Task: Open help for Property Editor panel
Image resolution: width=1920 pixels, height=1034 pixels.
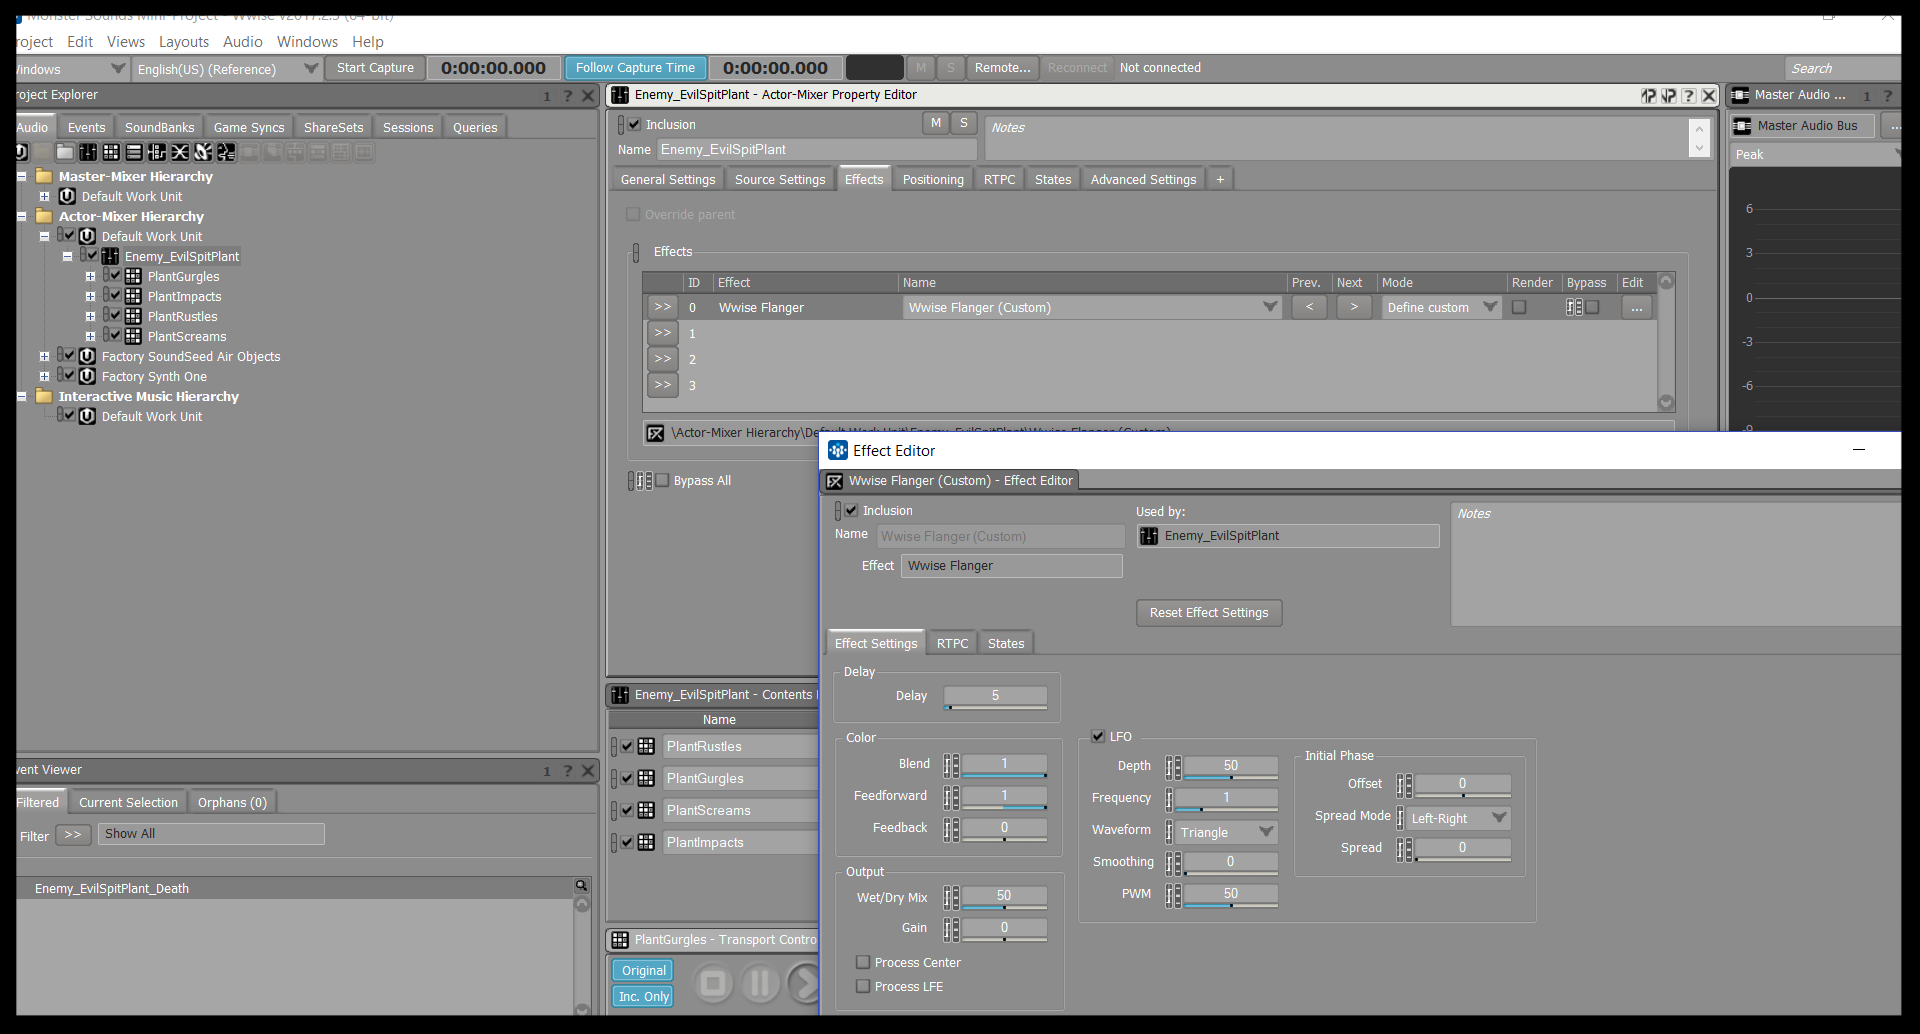Action: [x=1689, y=96]
